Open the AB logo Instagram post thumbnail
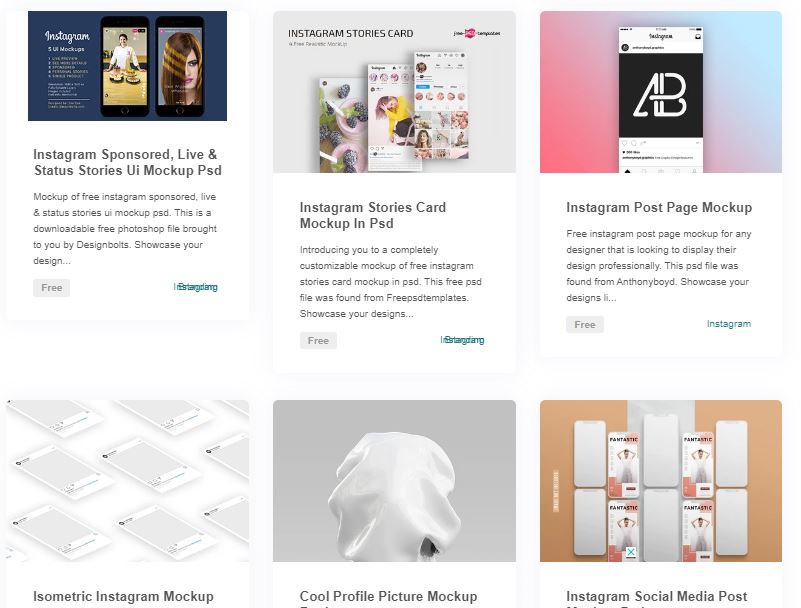Viewport: 801px width, 608px height. (x=661, y=92)
